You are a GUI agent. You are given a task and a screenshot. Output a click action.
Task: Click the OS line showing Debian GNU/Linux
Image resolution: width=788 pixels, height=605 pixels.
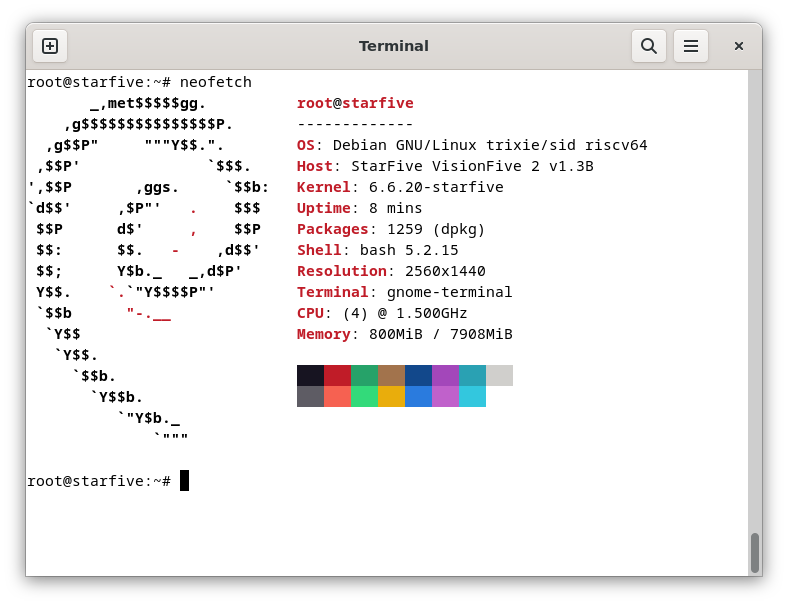(x=472, y=145)
